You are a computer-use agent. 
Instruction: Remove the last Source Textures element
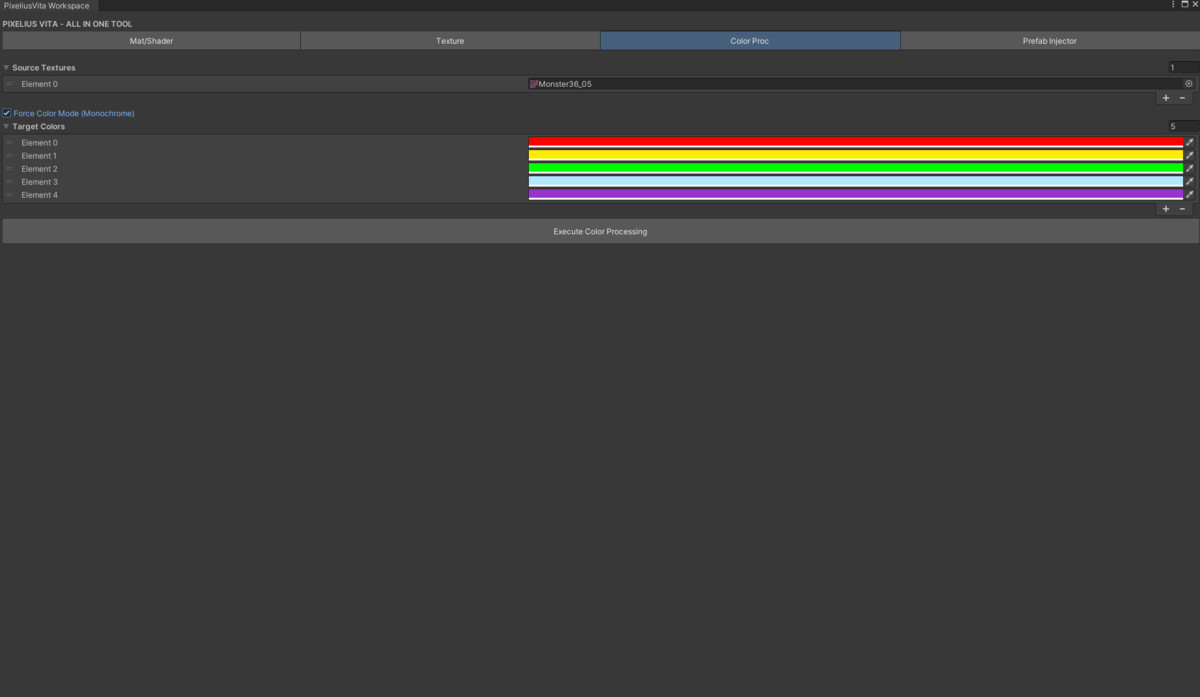1183,98
